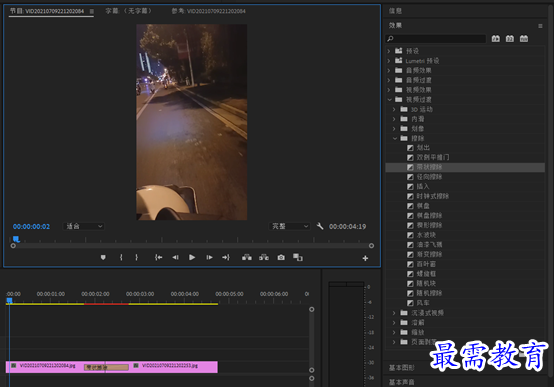The height and width of the screenshot is (387, 554).
Task: Select the 随机块 transition
Action: coord(426,283)
